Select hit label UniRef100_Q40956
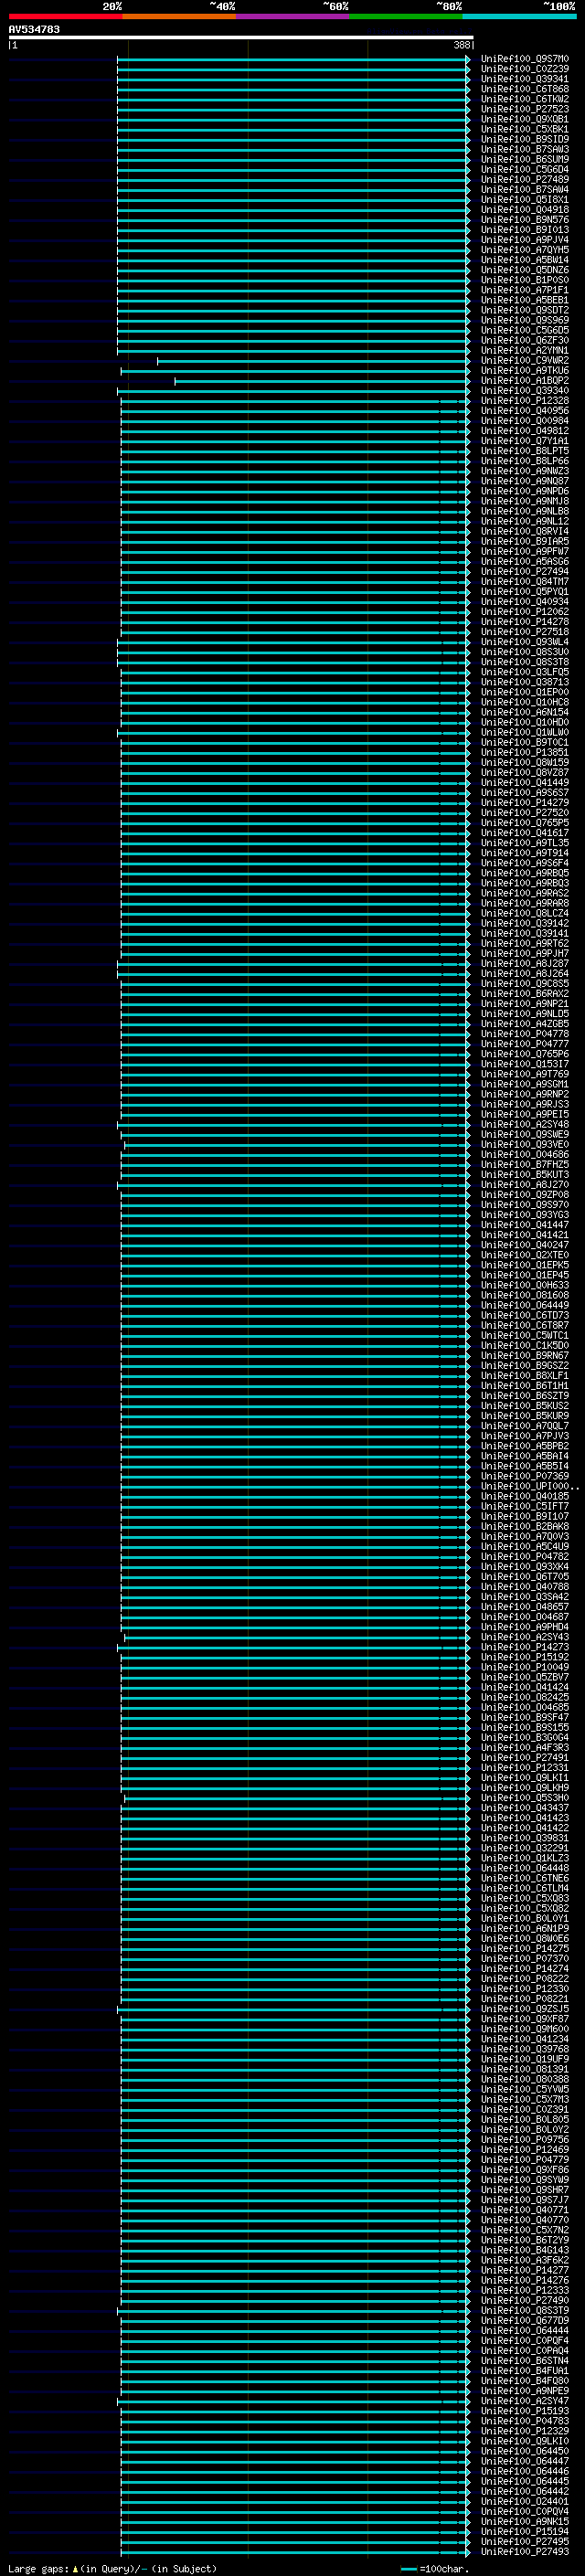This screenshot has height=2576, width=585. click(x=525, y=411)
